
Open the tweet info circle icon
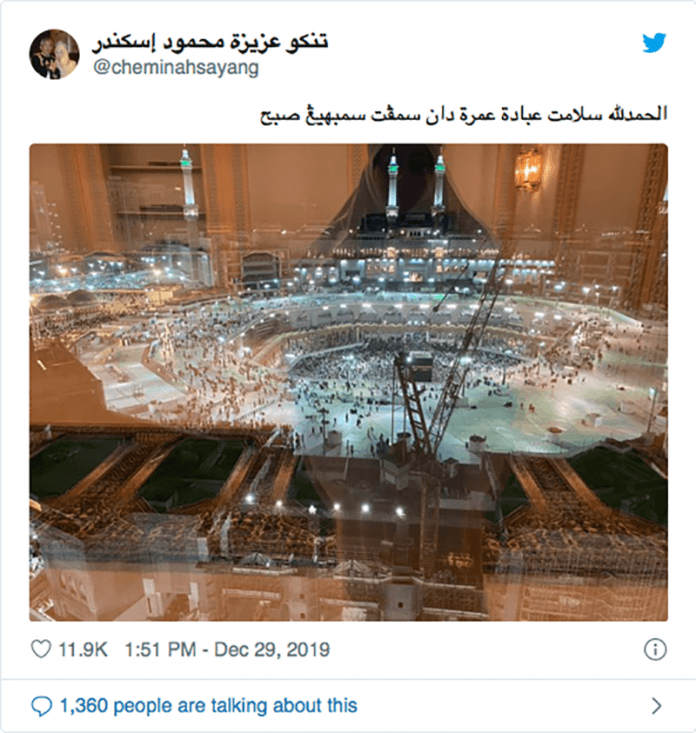pyautogui.click(x=655, y=650)
